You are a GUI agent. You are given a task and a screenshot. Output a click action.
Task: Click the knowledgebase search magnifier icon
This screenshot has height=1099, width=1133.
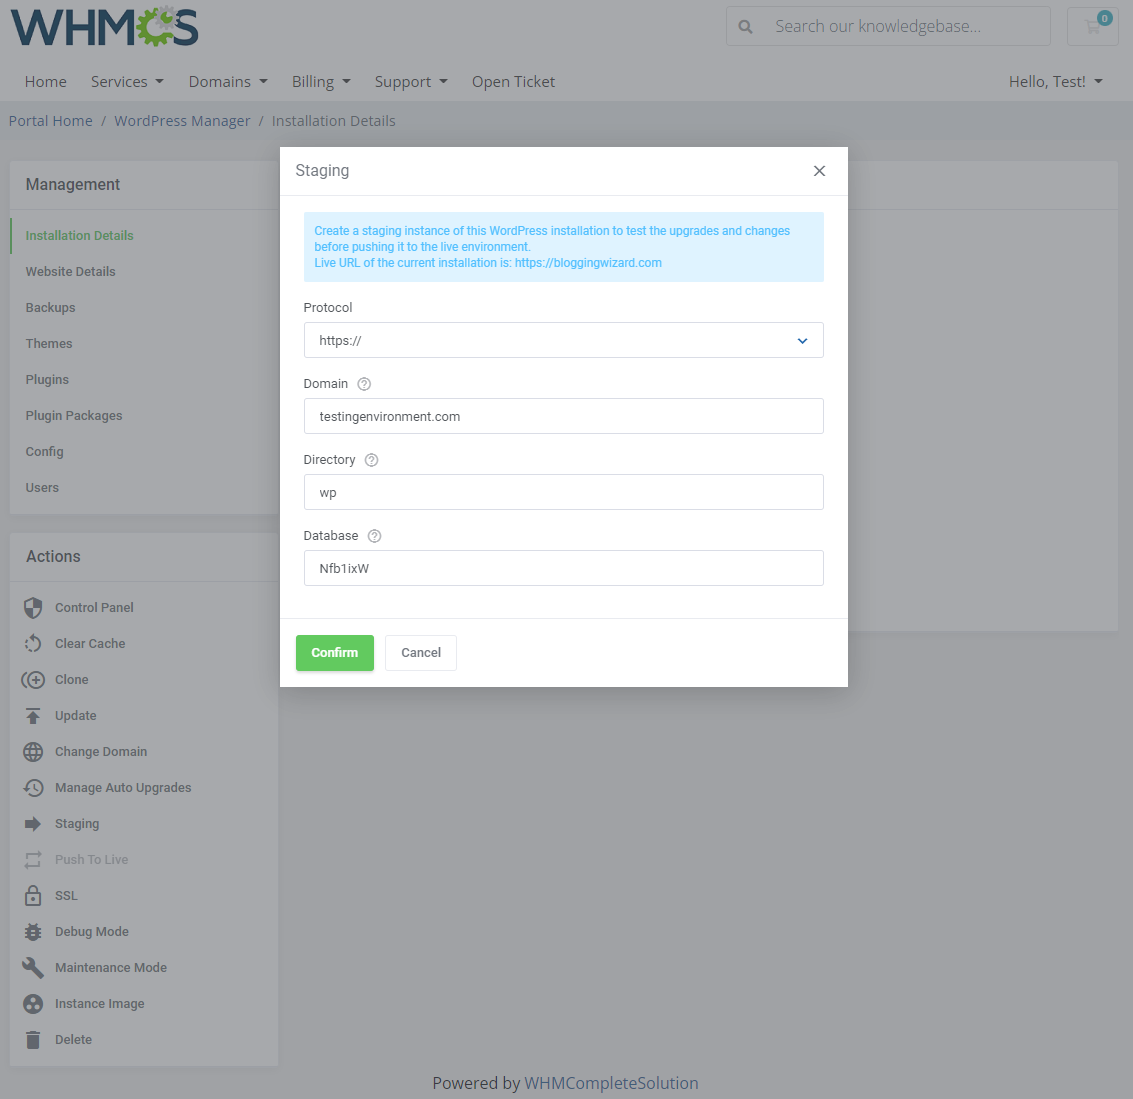pyautogui.click(x=746, y=27)
